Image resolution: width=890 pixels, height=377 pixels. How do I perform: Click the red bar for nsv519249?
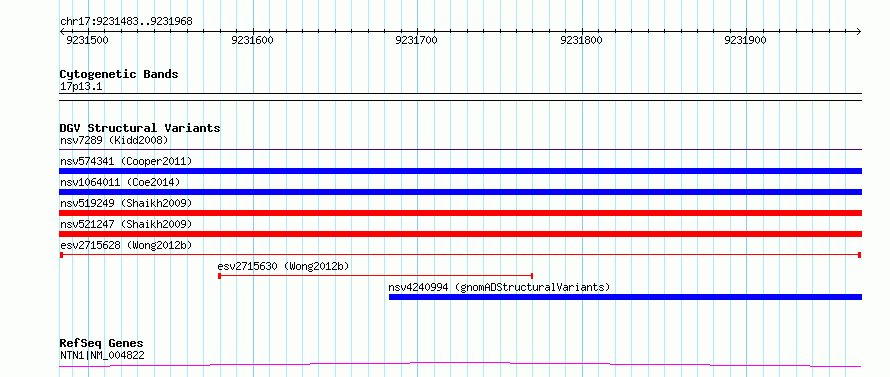[x=460, y=213]
